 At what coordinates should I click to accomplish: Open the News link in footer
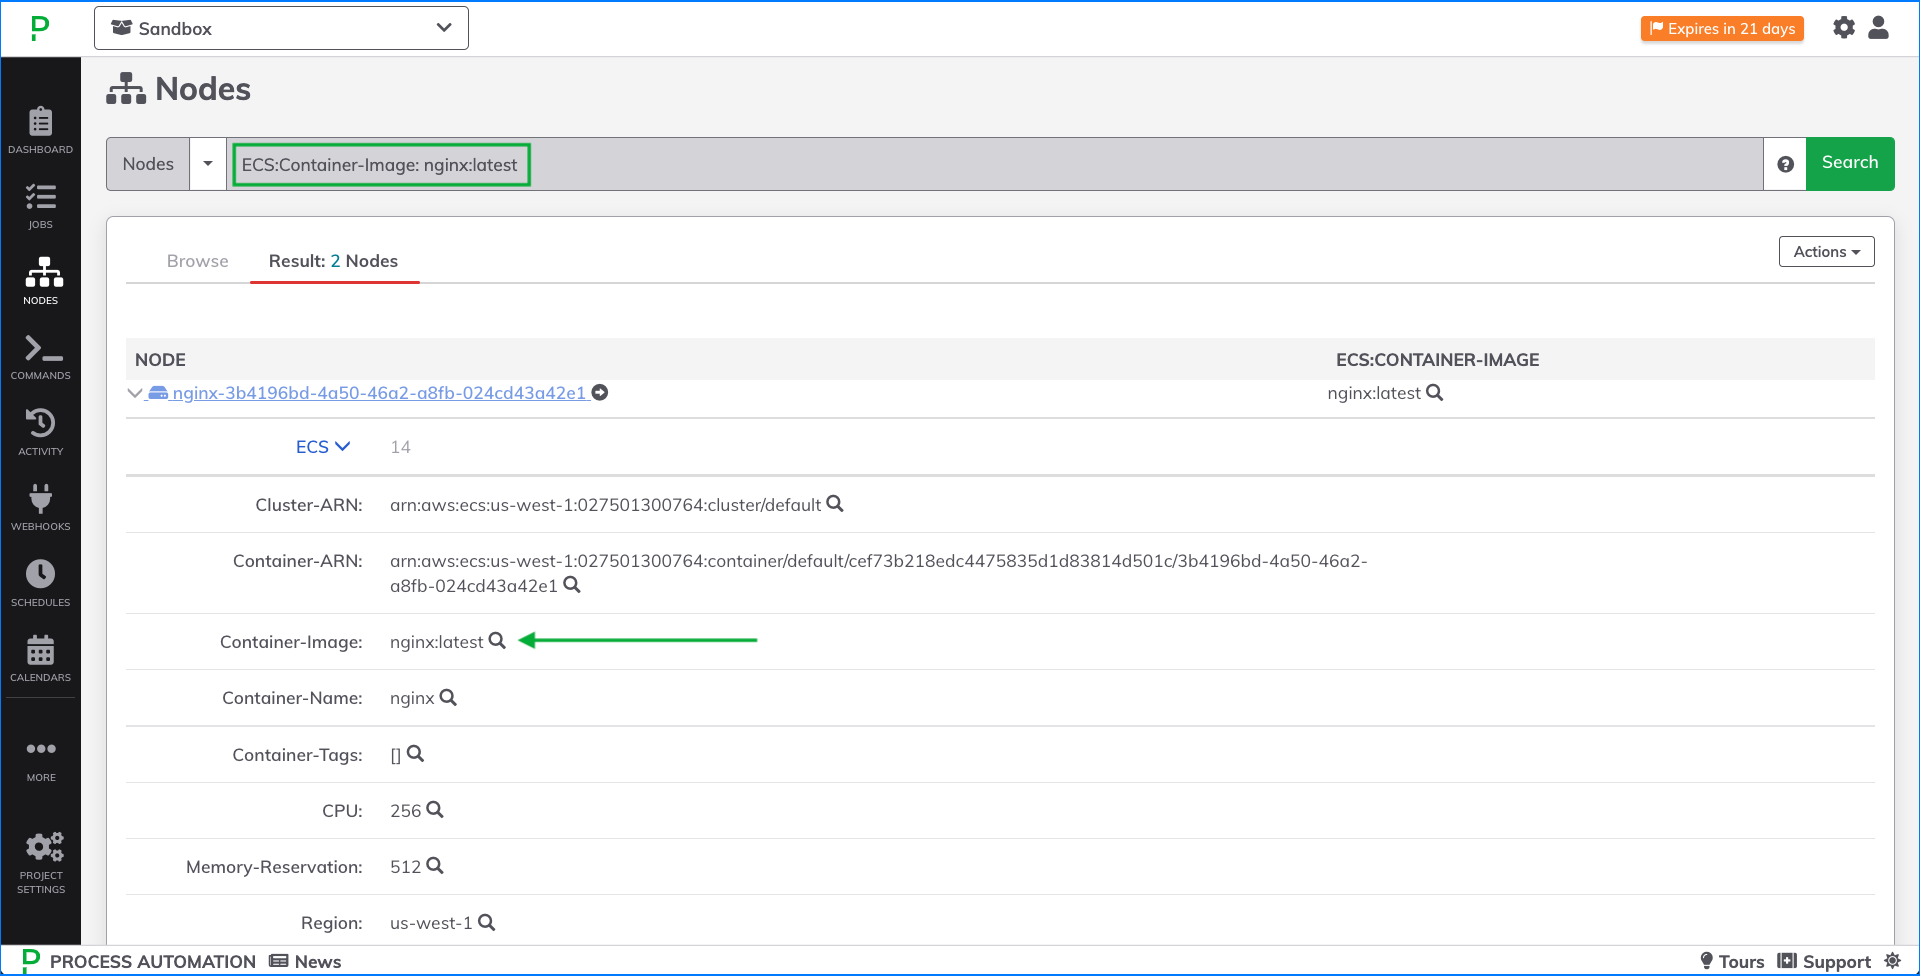click(306, 961)
